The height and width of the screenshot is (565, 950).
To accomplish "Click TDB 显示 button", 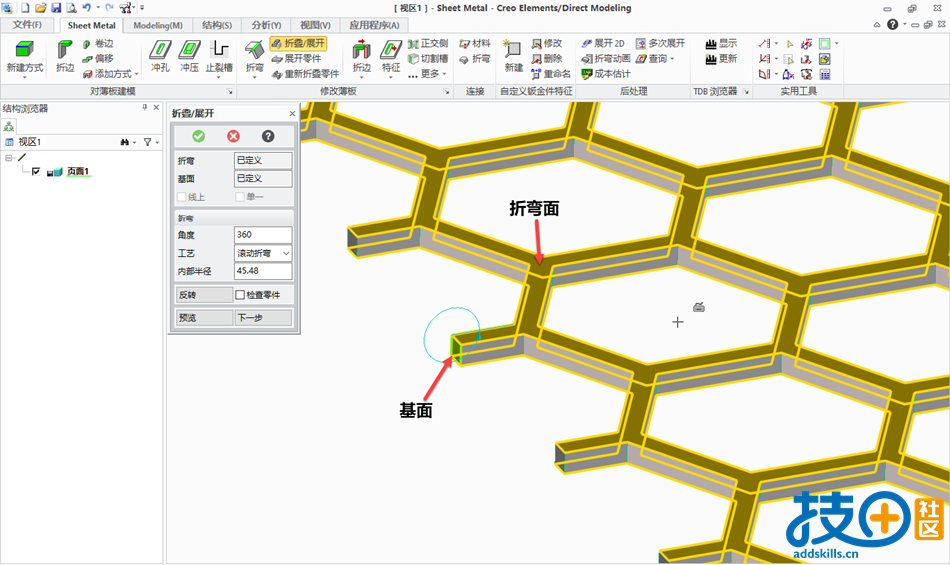I will 722,44.
